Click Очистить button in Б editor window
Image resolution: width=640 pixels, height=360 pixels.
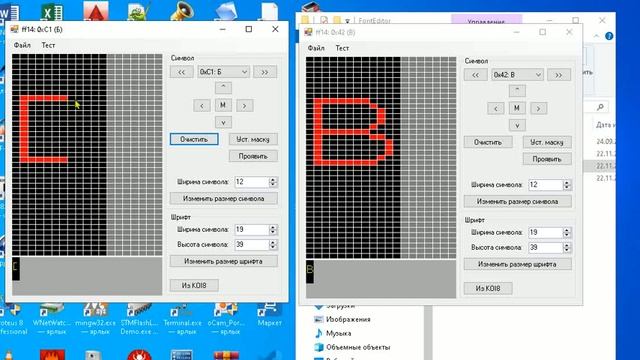pyautogui.click(x=194, y=139)
